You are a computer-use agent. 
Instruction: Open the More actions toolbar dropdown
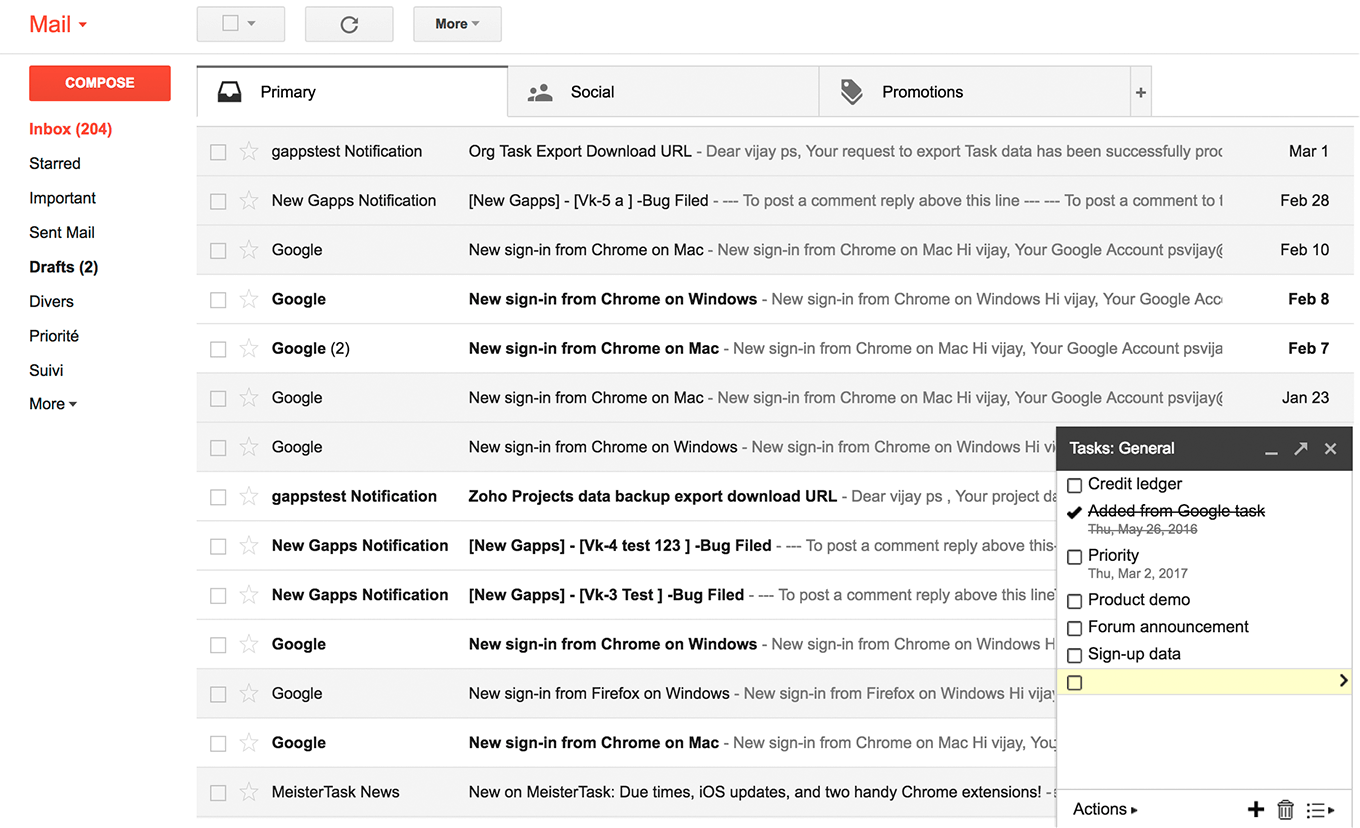point(457,24)
